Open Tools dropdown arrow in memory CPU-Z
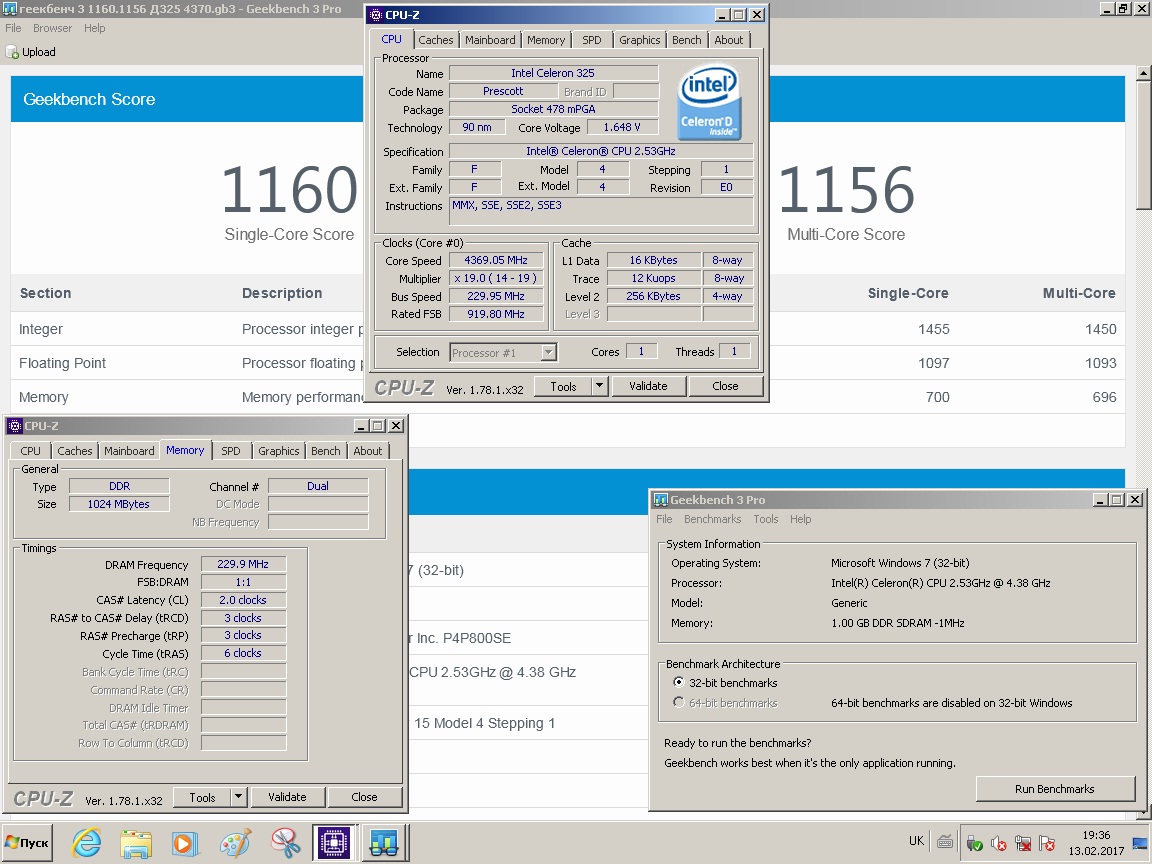 (x=238, y=796)
